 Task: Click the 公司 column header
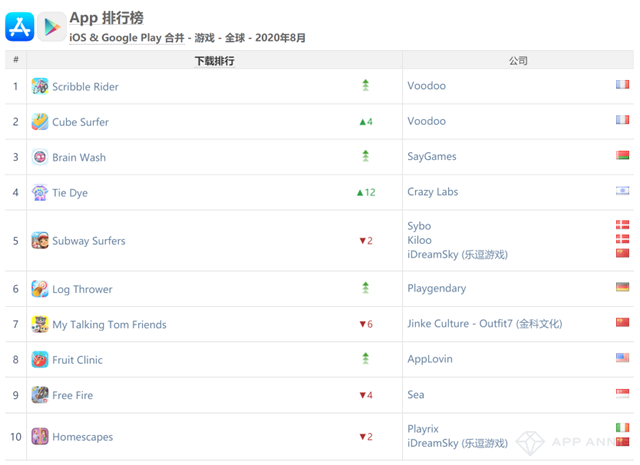click(x=517, y=61)
